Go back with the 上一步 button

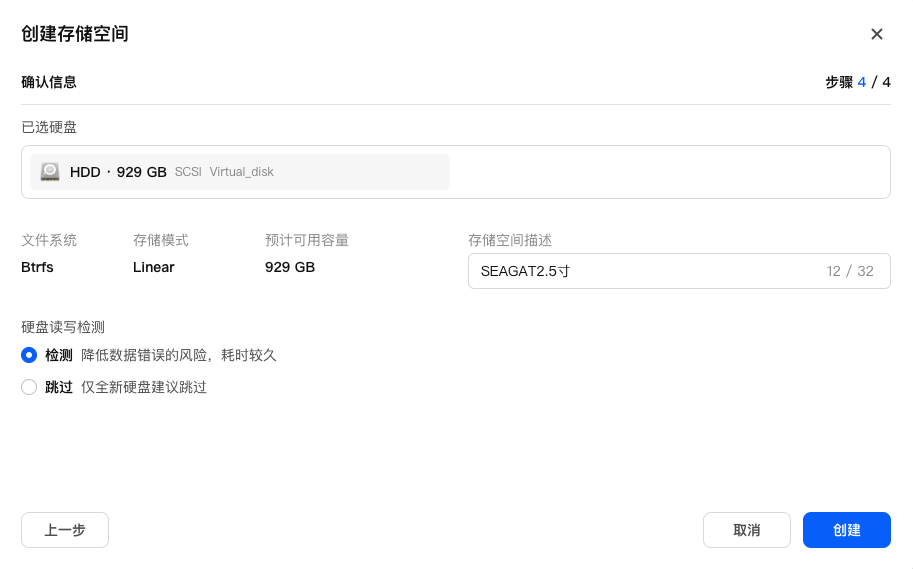click(65, 530)
